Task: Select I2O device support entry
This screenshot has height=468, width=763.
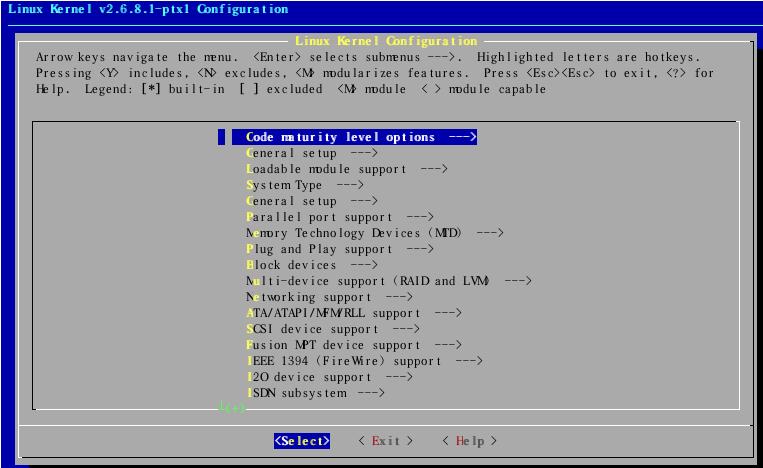Action: tap(329, 377)
